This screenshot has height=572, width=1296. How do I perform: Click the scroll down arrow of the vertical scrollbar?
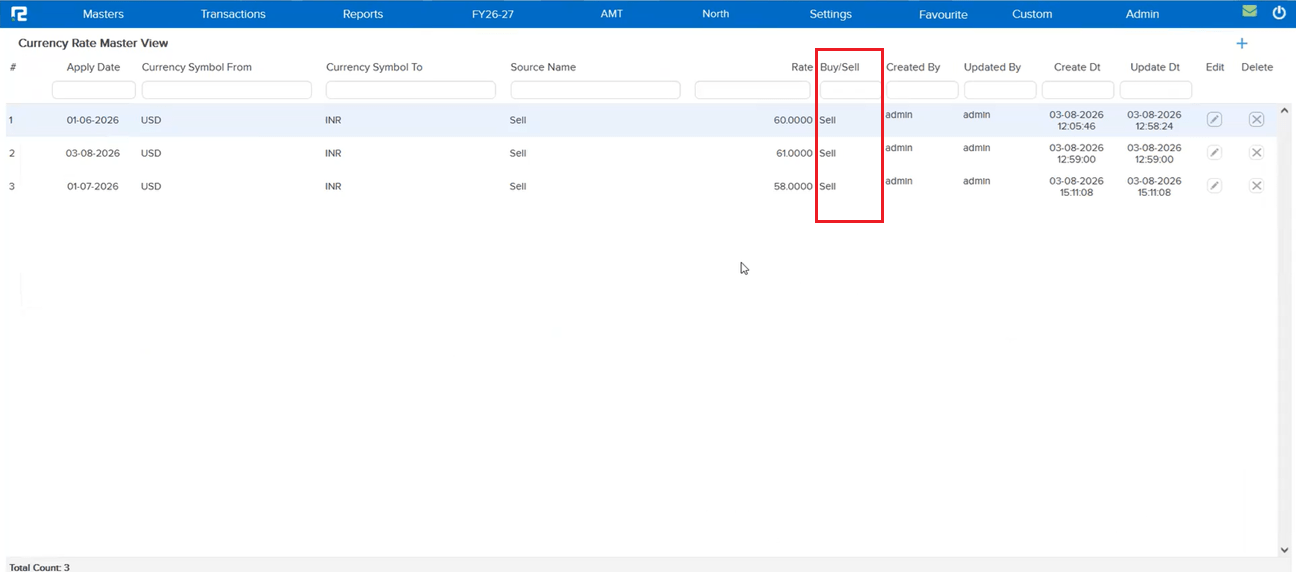point(1284,549)
